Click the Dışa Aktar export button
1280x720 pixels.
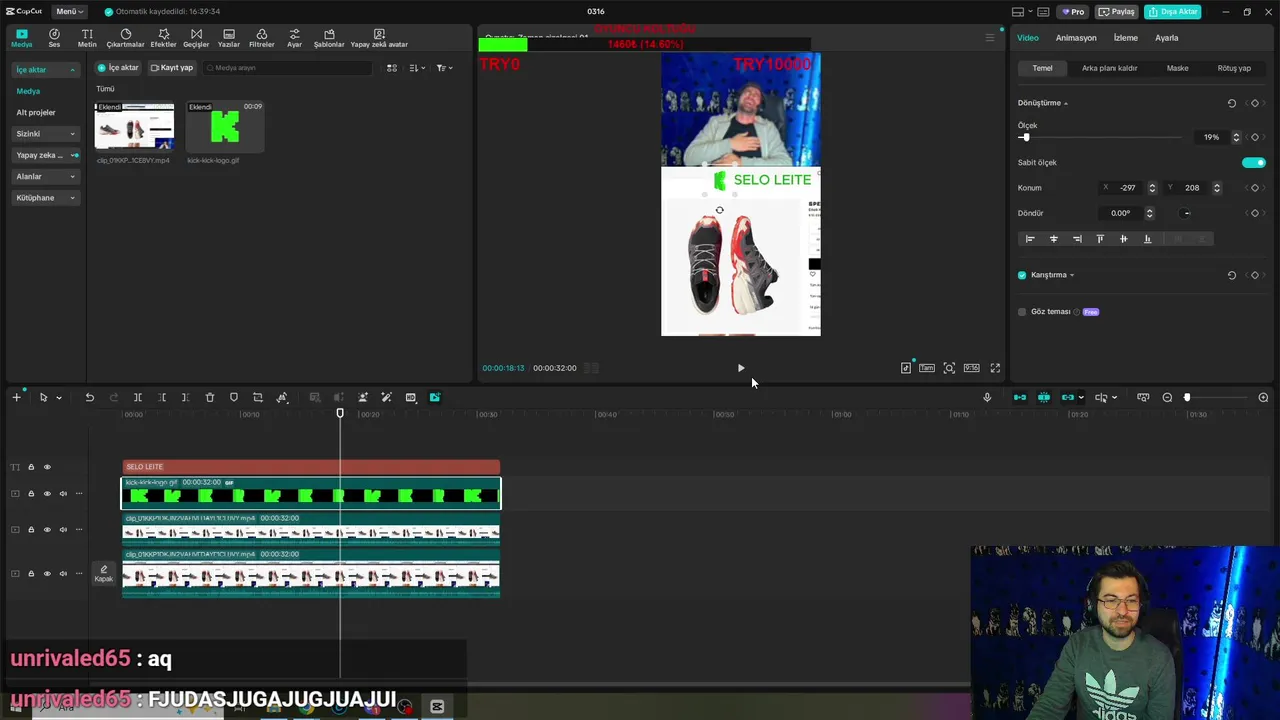pyautogui.click(x=1173, y=12)
